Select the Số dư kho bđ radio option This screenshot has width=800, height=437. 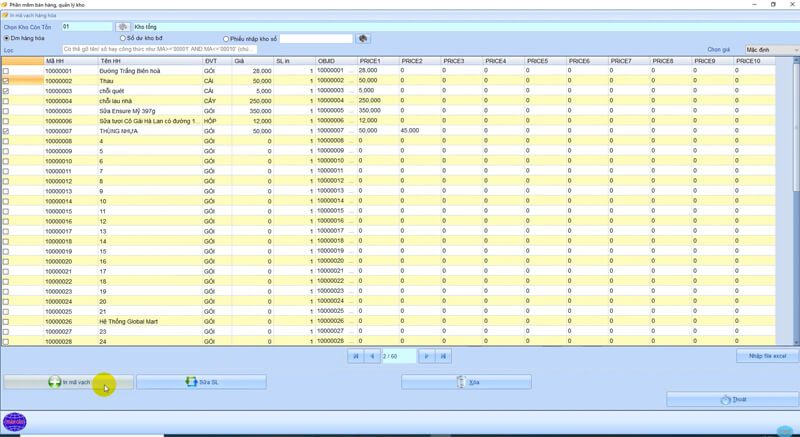pos(123,39)
